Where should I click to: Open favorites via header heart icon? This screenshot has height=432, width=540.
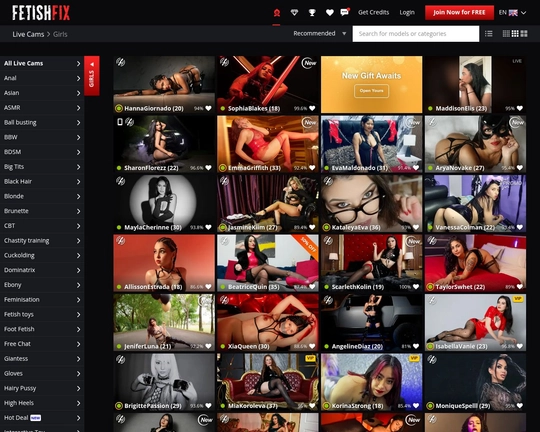point(330,13)
